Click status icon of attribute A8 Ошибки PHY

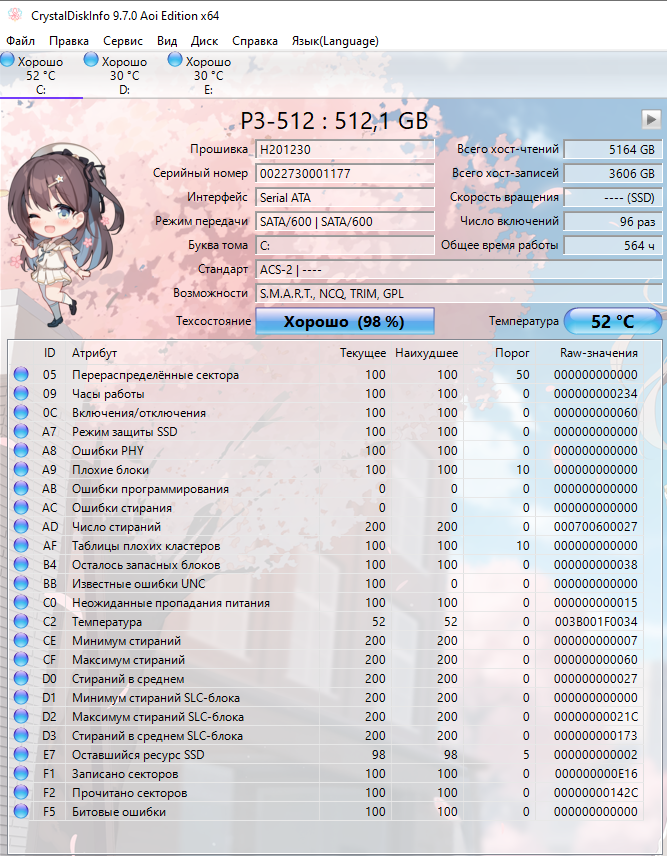coord(21,450)
